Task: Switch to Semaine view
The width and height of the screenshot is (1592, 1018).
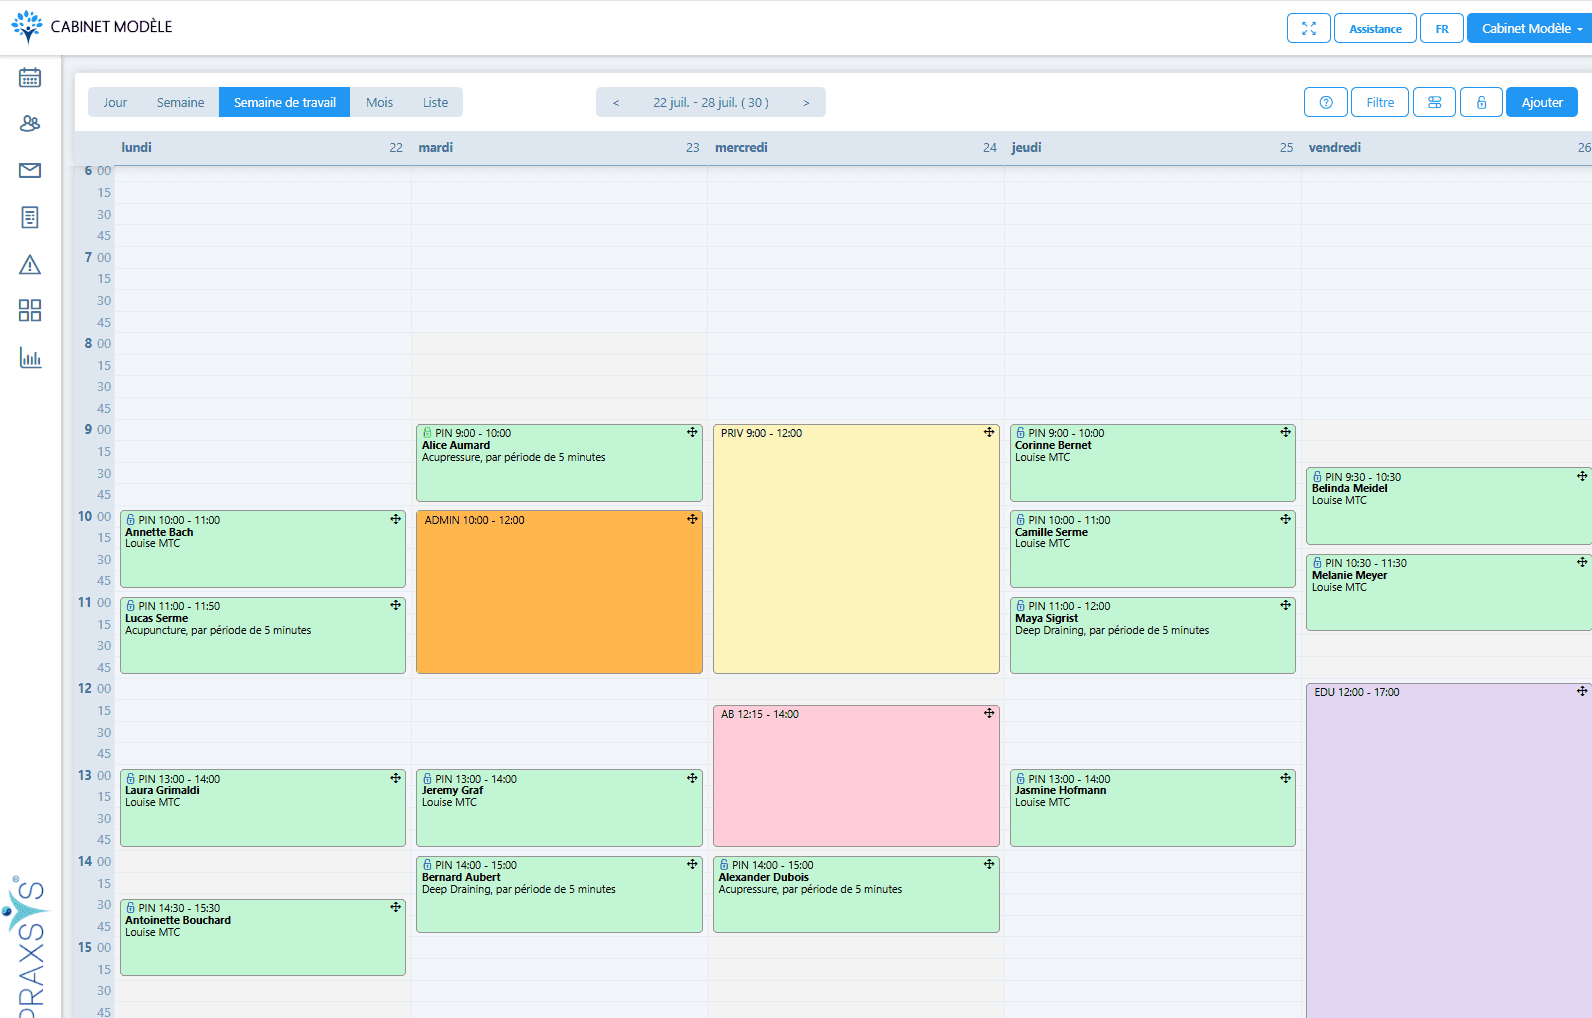Action: (x=180, y=102)
